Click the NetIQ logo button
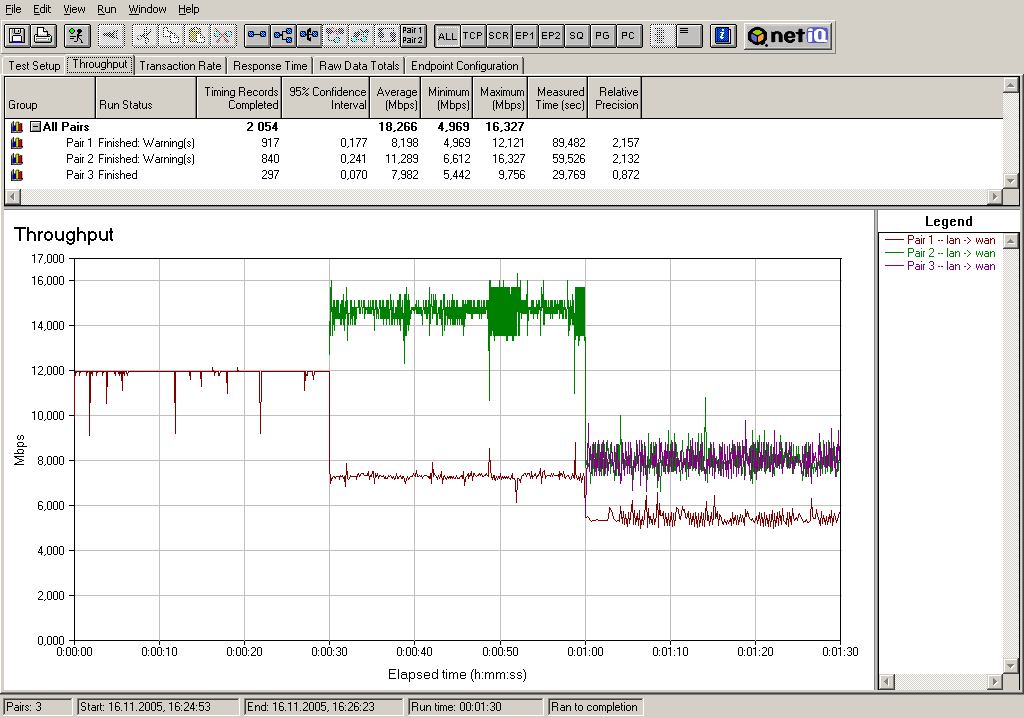This screenshot has height=718, width=1024. point(788,35)
